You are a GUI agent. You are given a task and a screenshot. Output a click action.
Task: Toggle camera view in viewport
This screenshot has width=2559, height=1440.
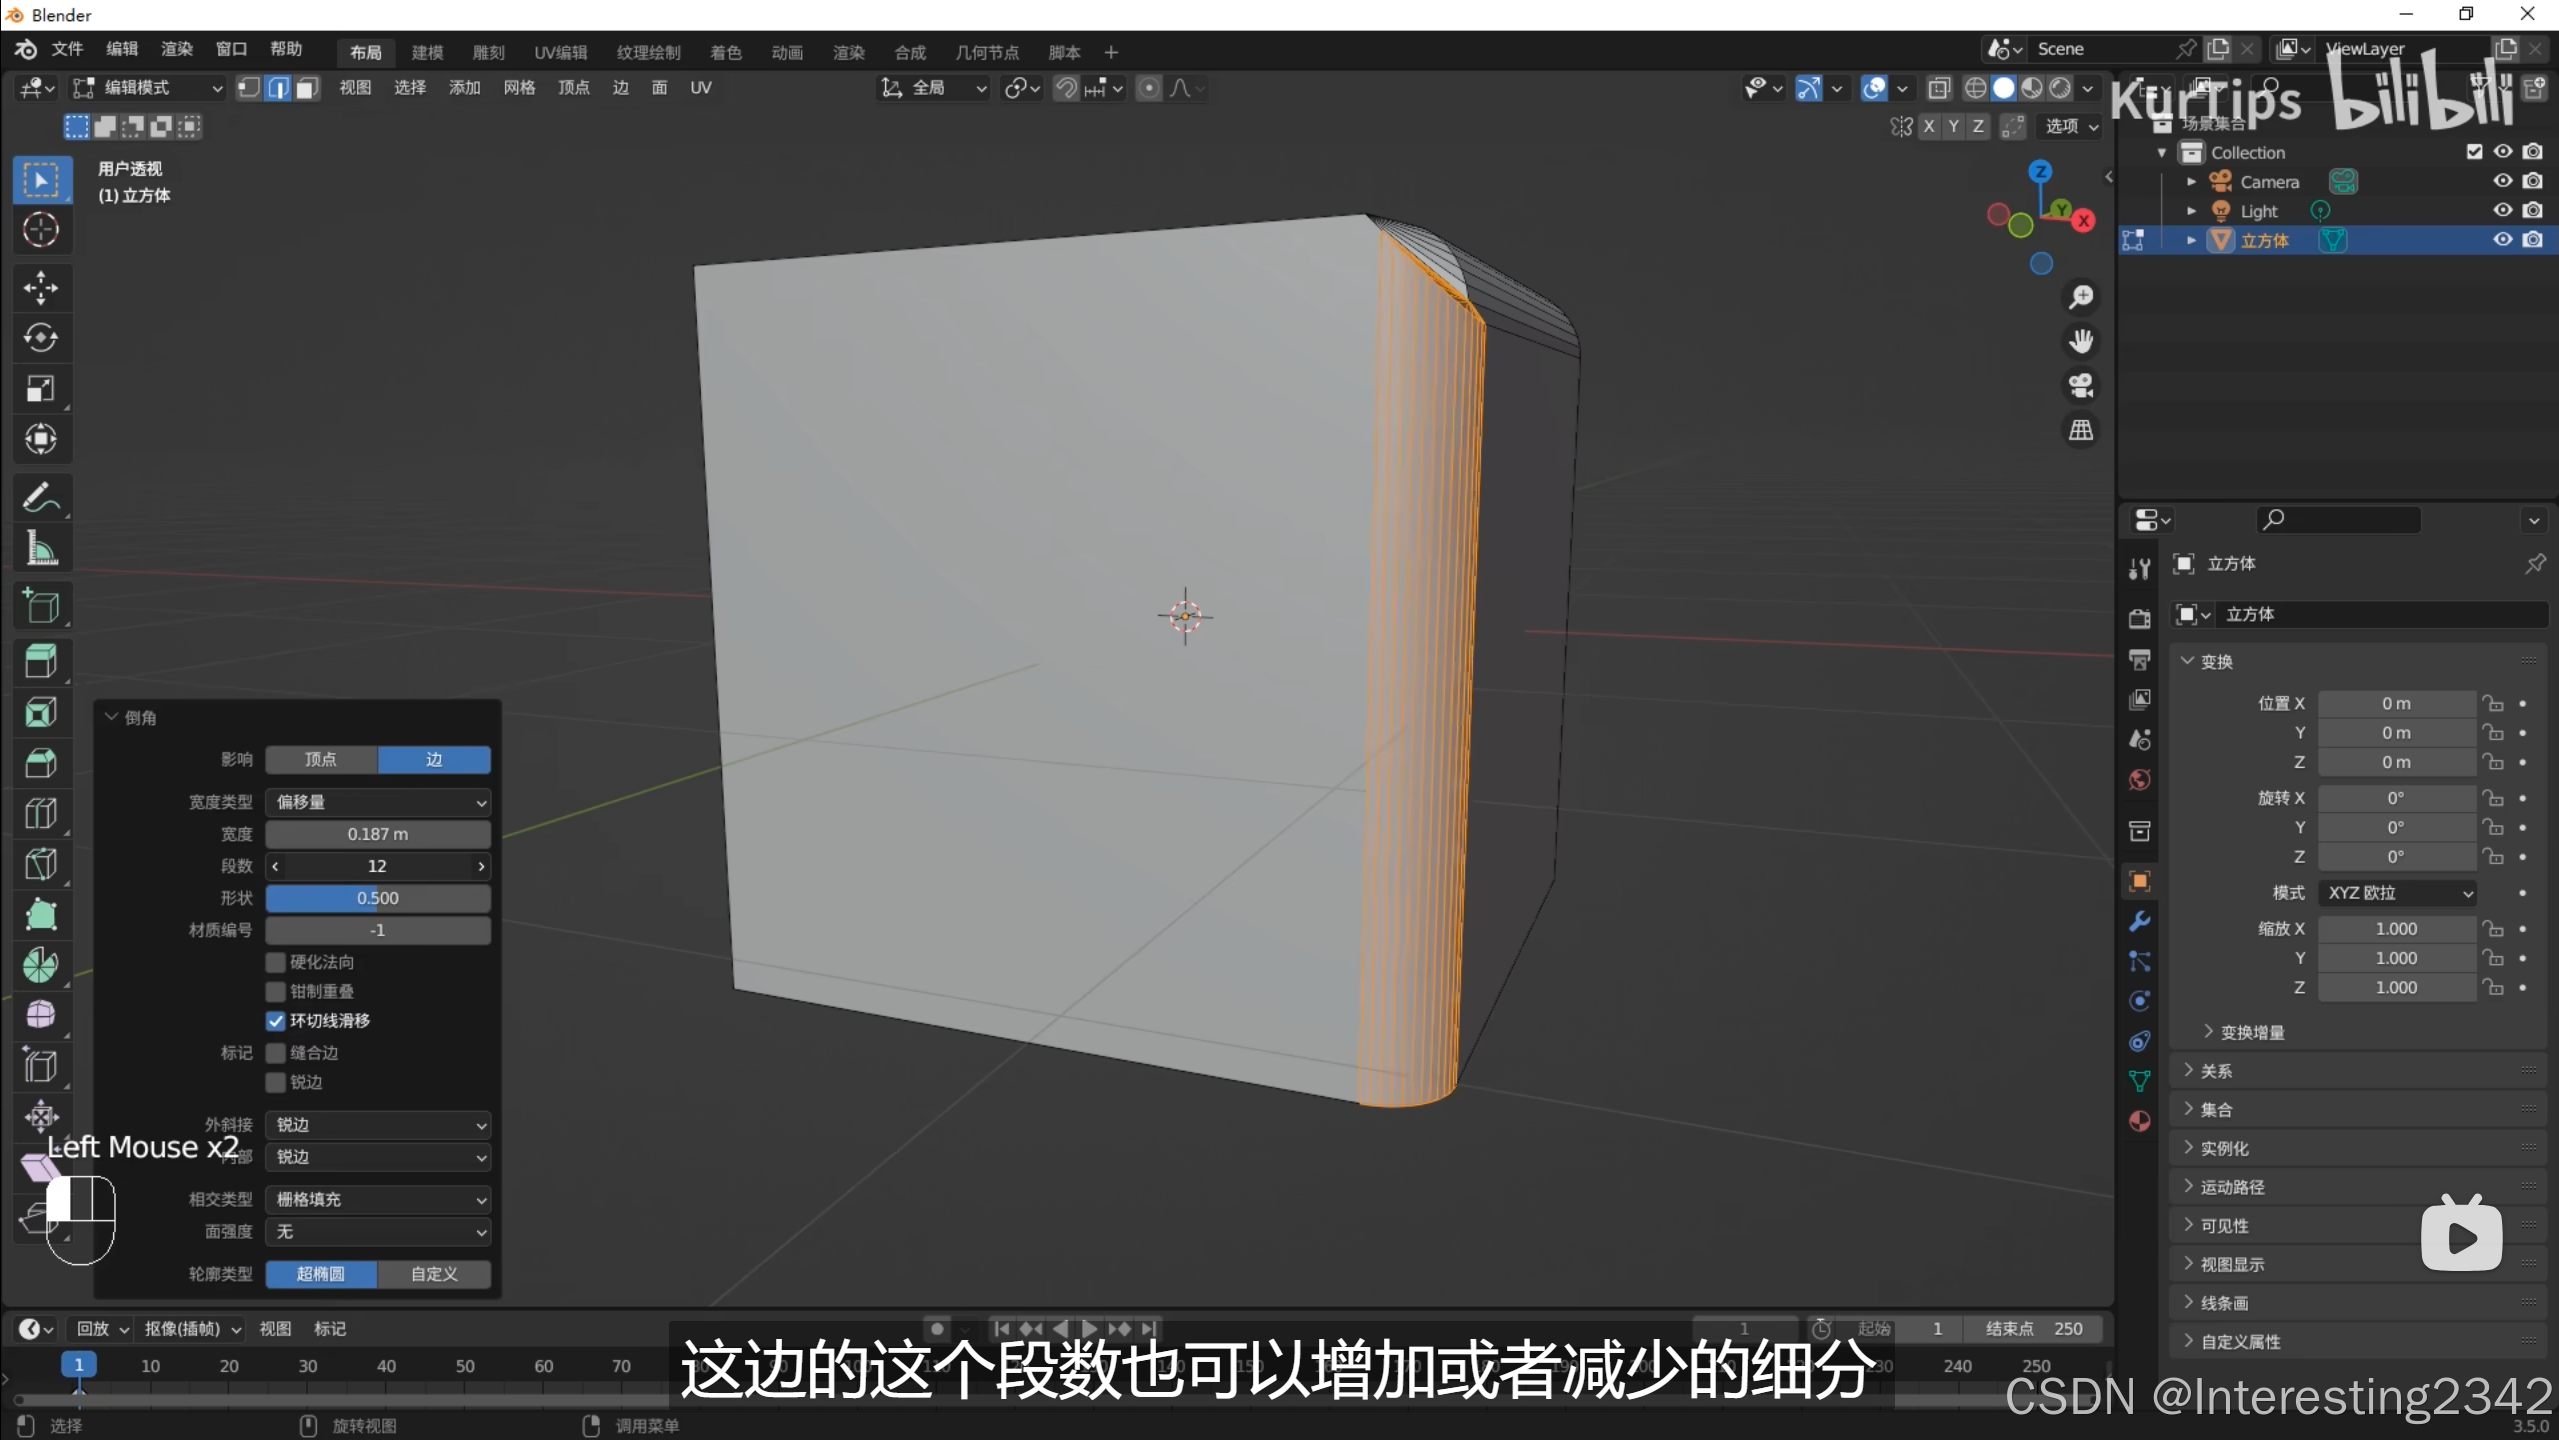click(2081, 386)
